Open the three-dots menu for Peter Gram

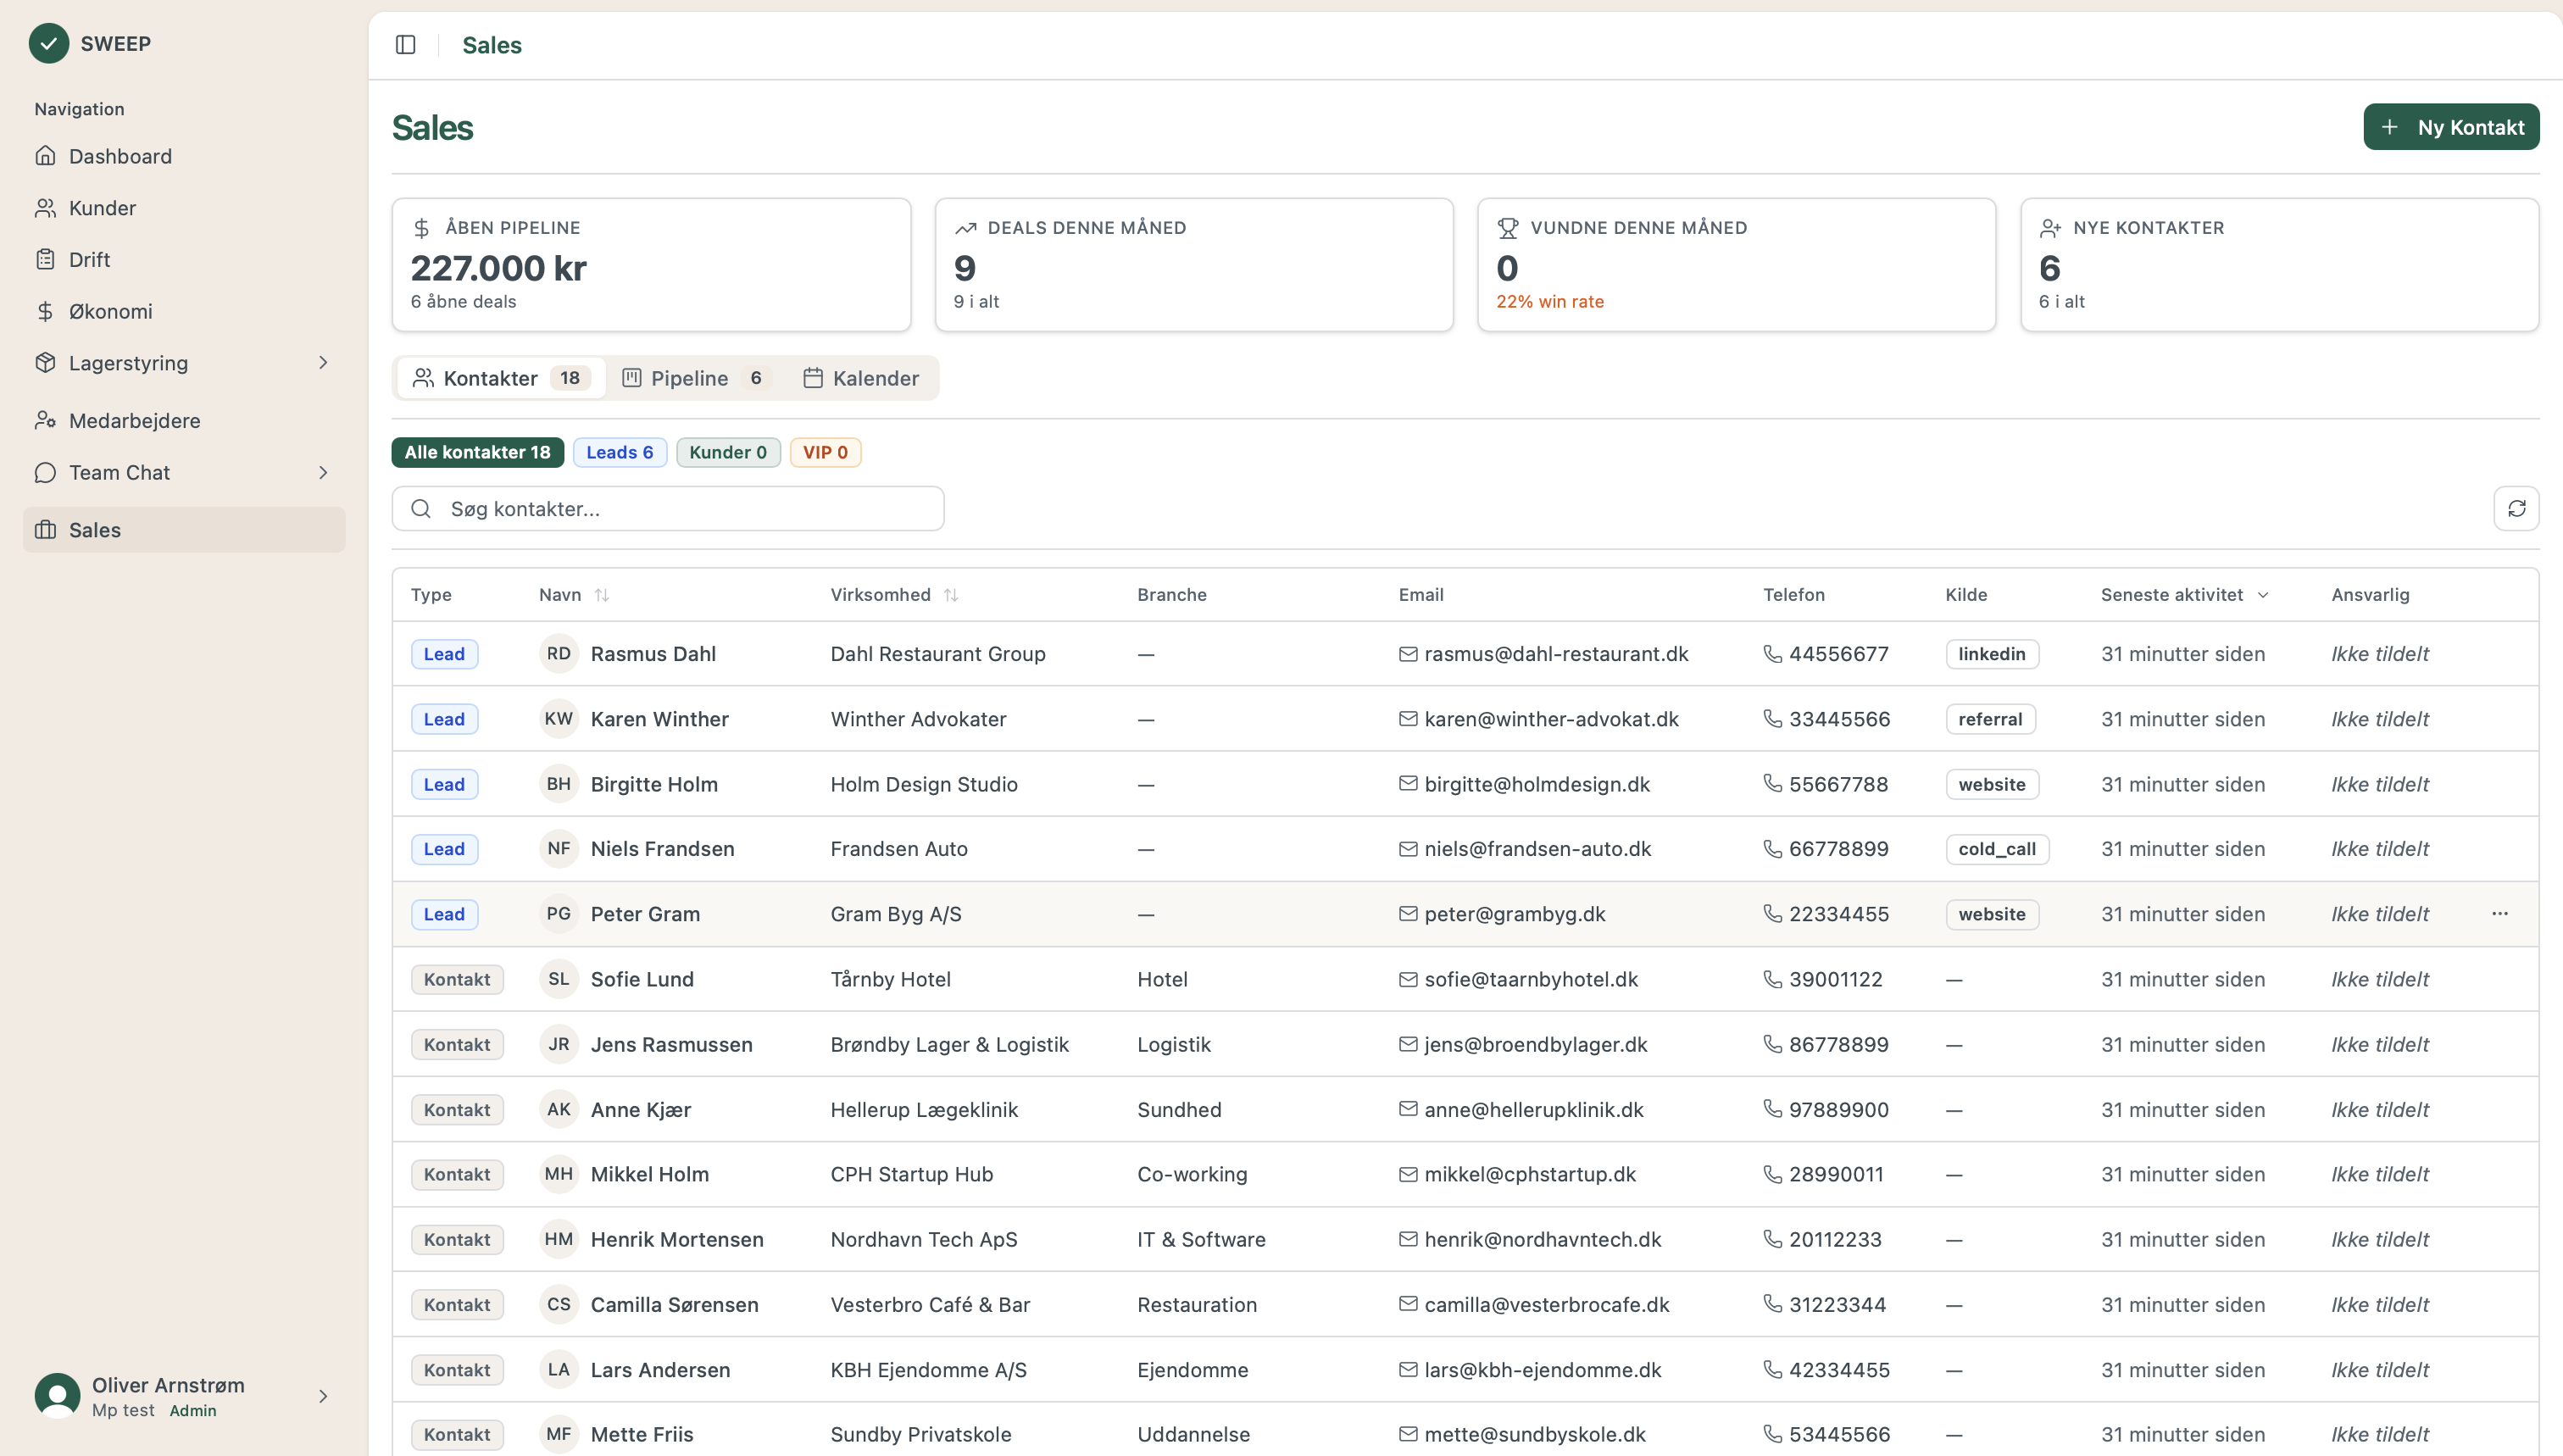pyautogui.click(x=2499, y=914)
